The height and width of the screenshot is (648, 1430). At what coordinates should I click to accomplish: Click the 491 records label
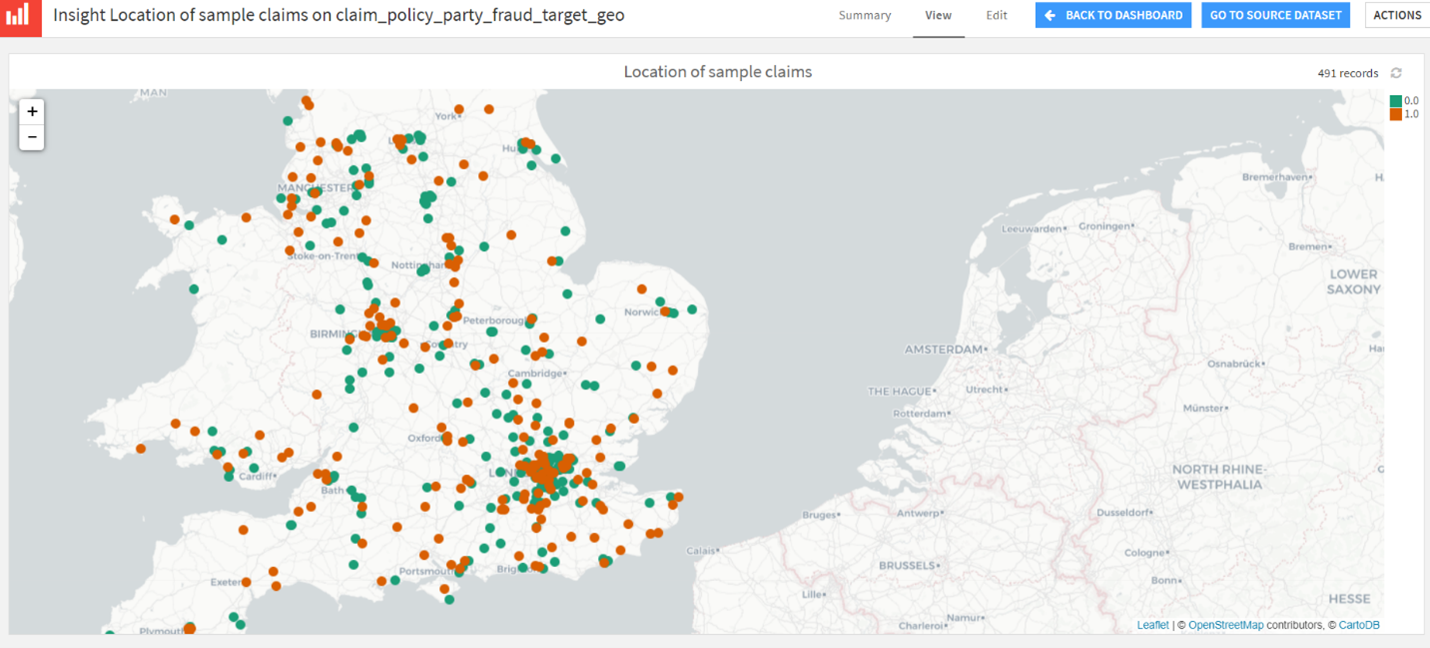pyautogui.click(x=1347, y=73)
